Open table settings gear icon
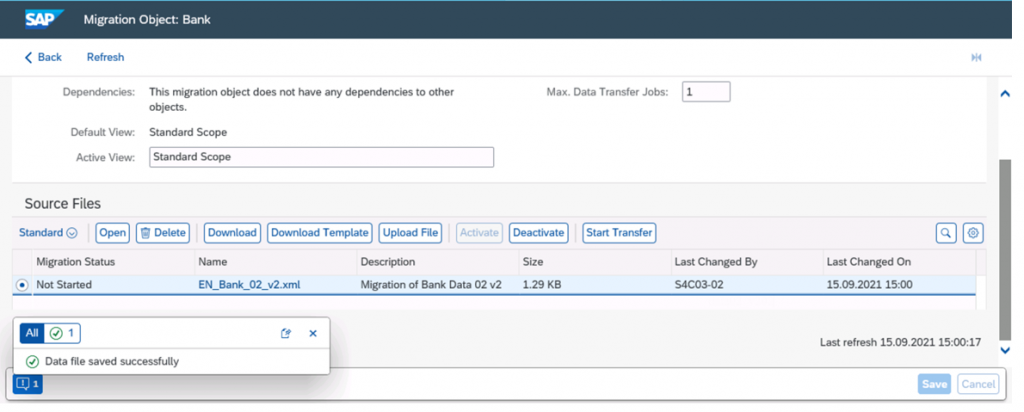This screenshot has height=412, width=1024. click(973, 232)
